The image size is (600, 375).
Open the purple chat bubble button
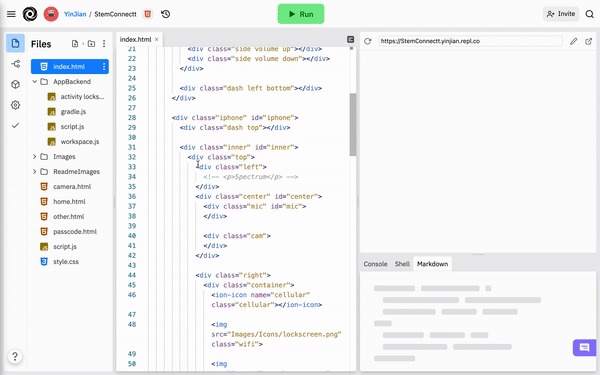[x=584, y=347]
